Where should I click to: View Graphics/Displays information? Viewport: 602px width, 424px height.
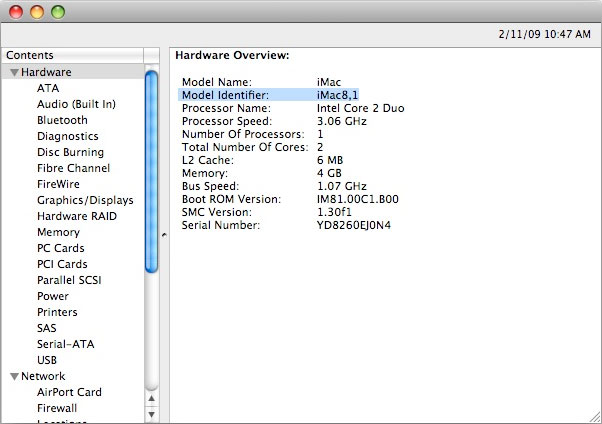pyautogui.click(x=85, y=200)
